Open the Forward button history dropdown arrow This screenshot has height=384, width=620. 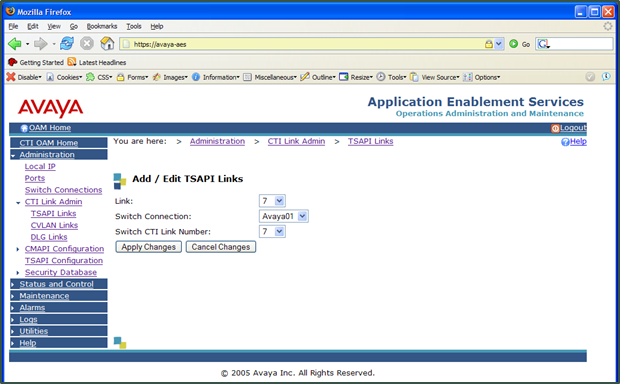[x=54, y=44]
